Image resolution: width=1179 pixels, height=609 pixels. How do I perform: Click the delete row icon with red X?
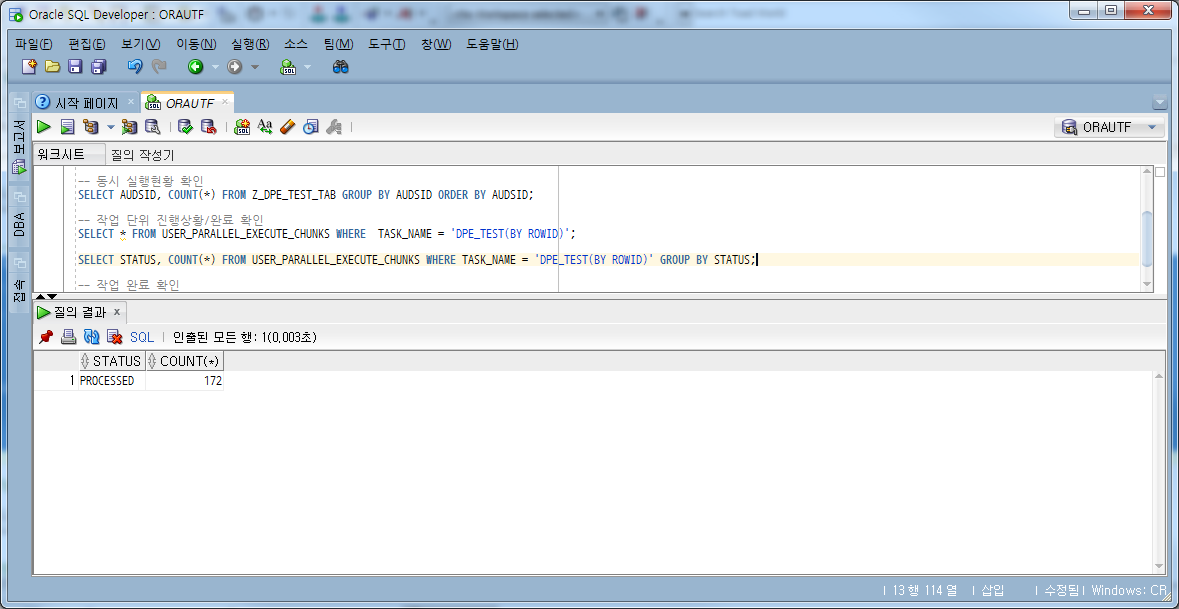pos(114,337)
